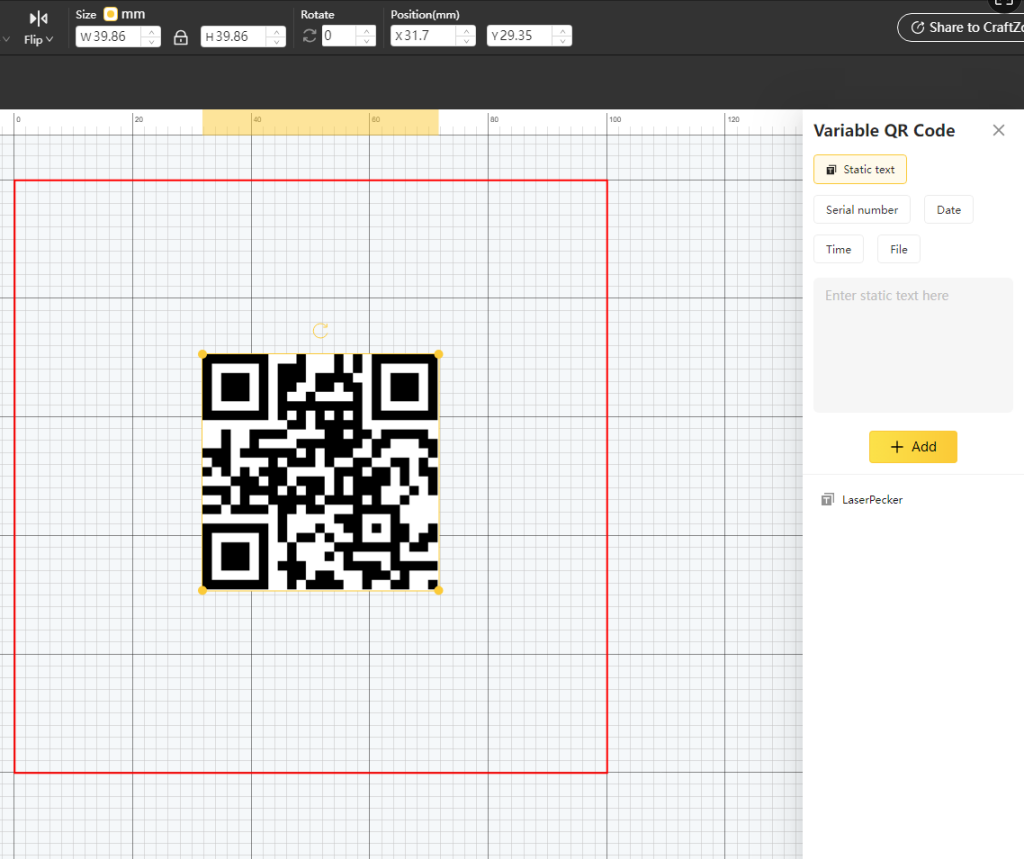This screenshot has width=1024, height=859.
Task: Select the Time option
Action: coord(839,249)
